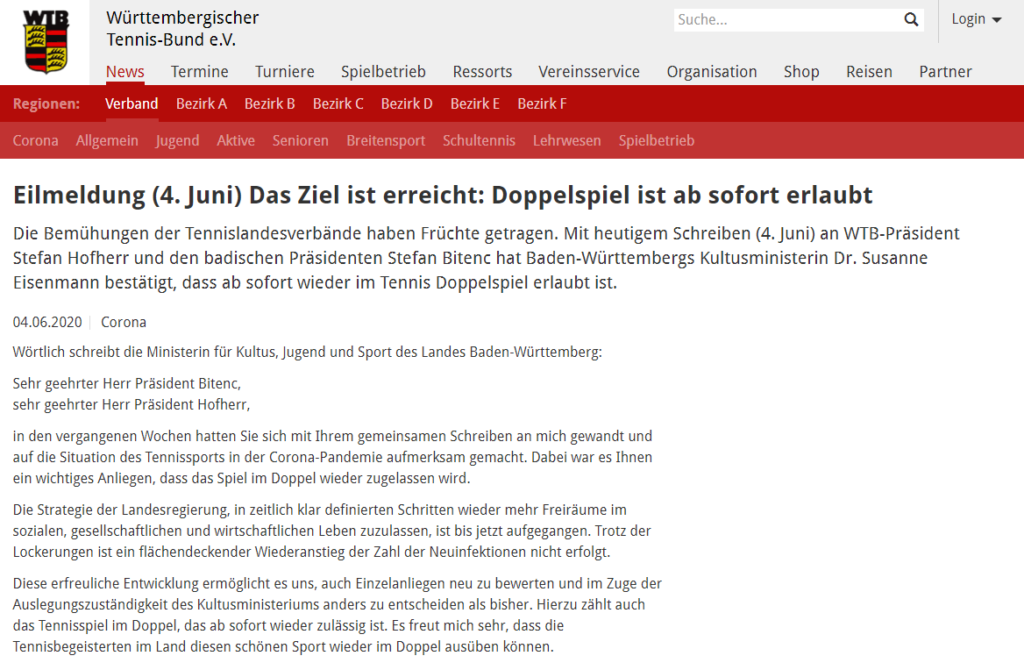Select the Bezirk D region
Viewport: 1024px width, 663px height.
407,104
